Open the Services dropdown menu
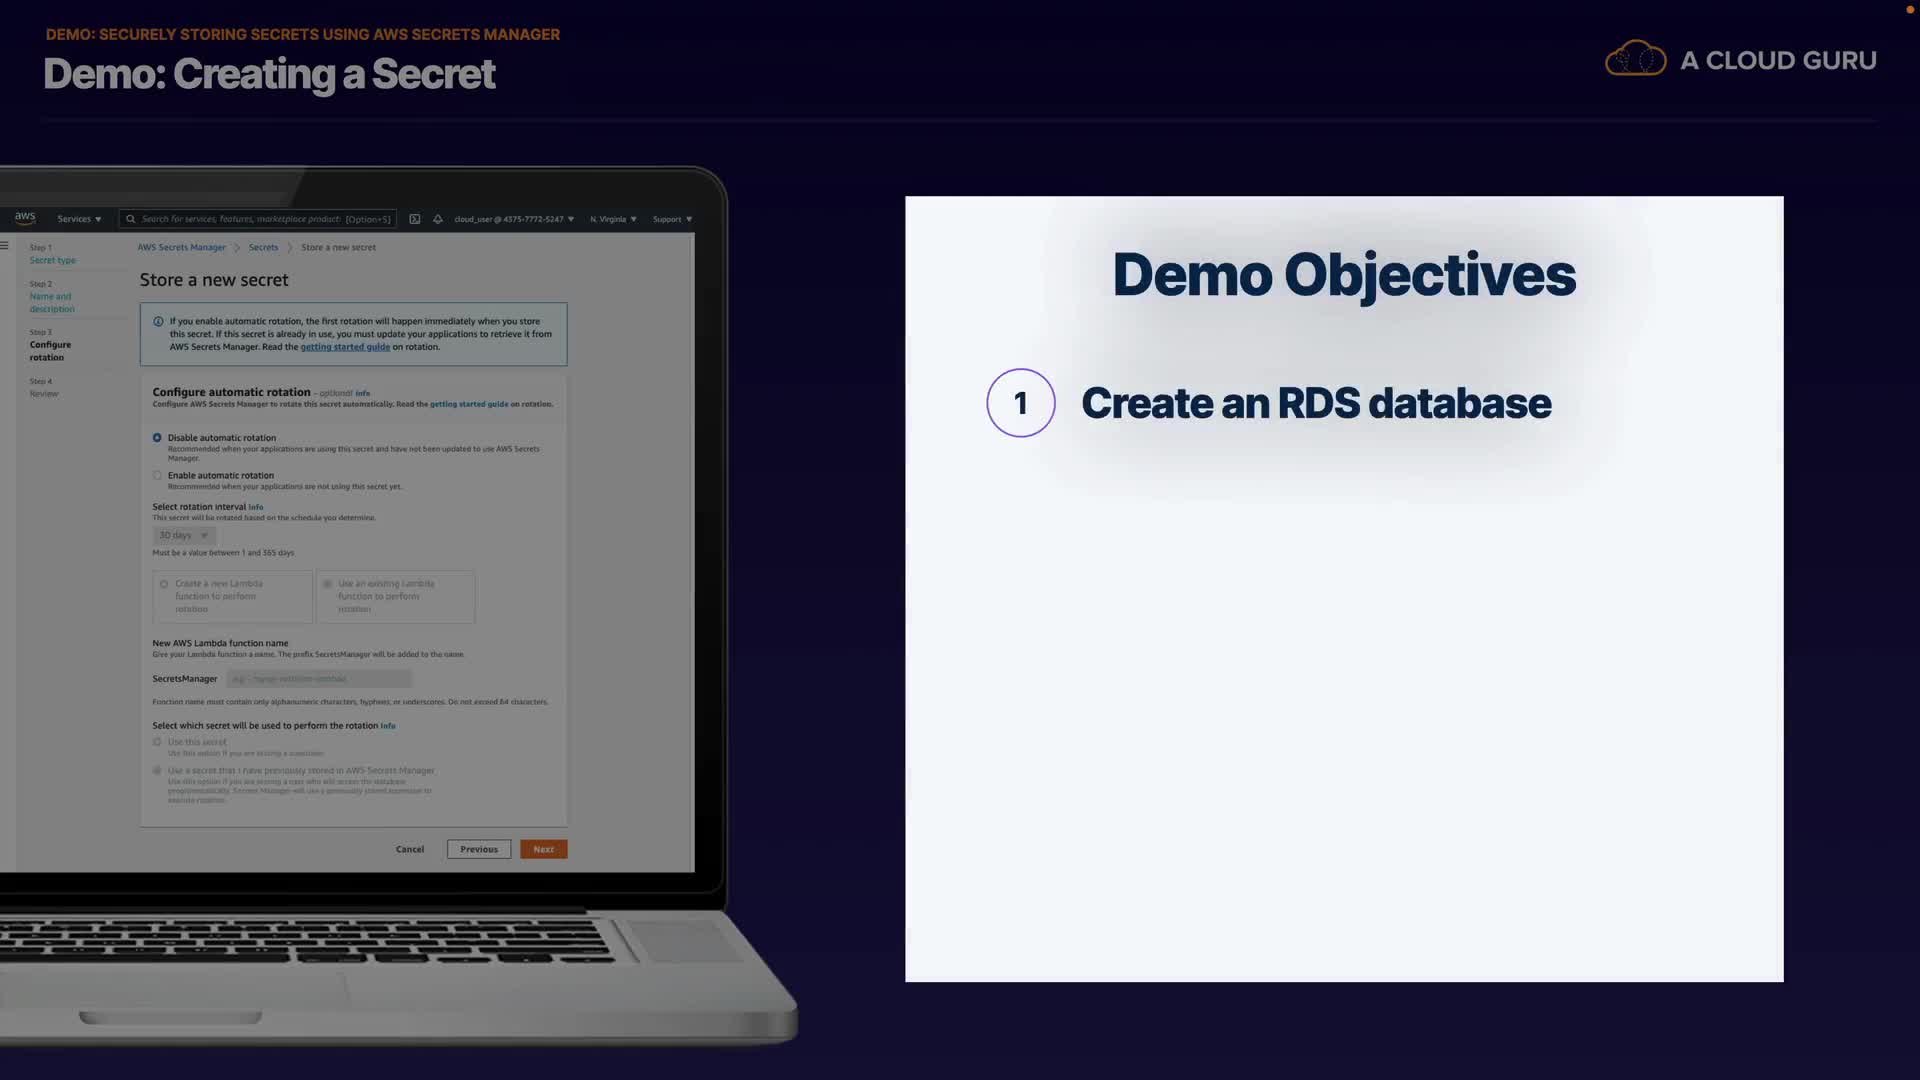This screenshot has width=1920, height=1080. tap(79, 219)
